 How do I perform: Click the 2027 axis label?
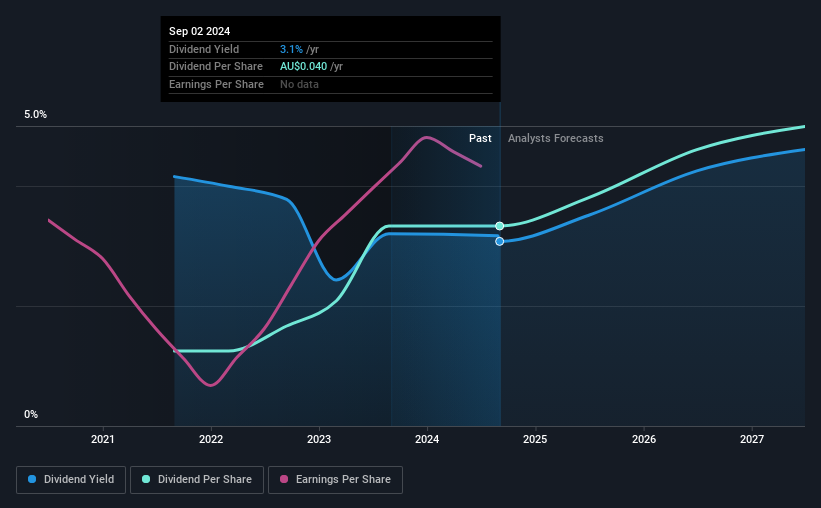pos(752,439)
